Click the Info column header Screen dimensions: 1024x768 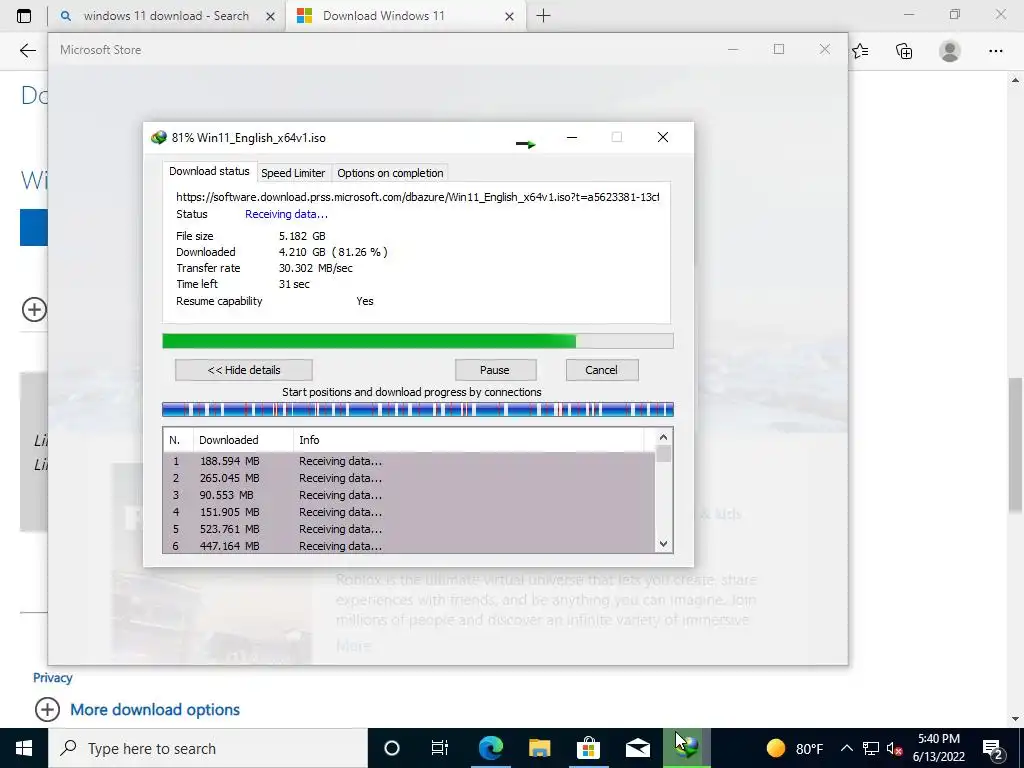[x=468, y=440]
